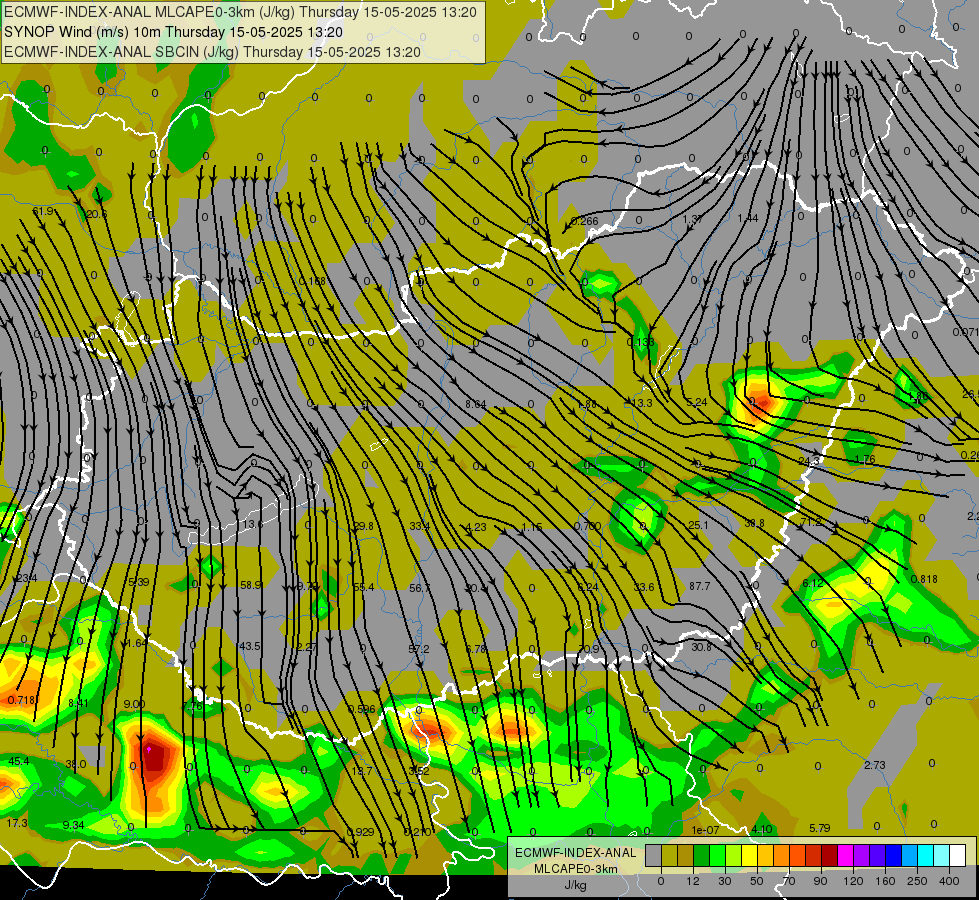
Task: Click legend tick label 400
Action: pos(949,881)
